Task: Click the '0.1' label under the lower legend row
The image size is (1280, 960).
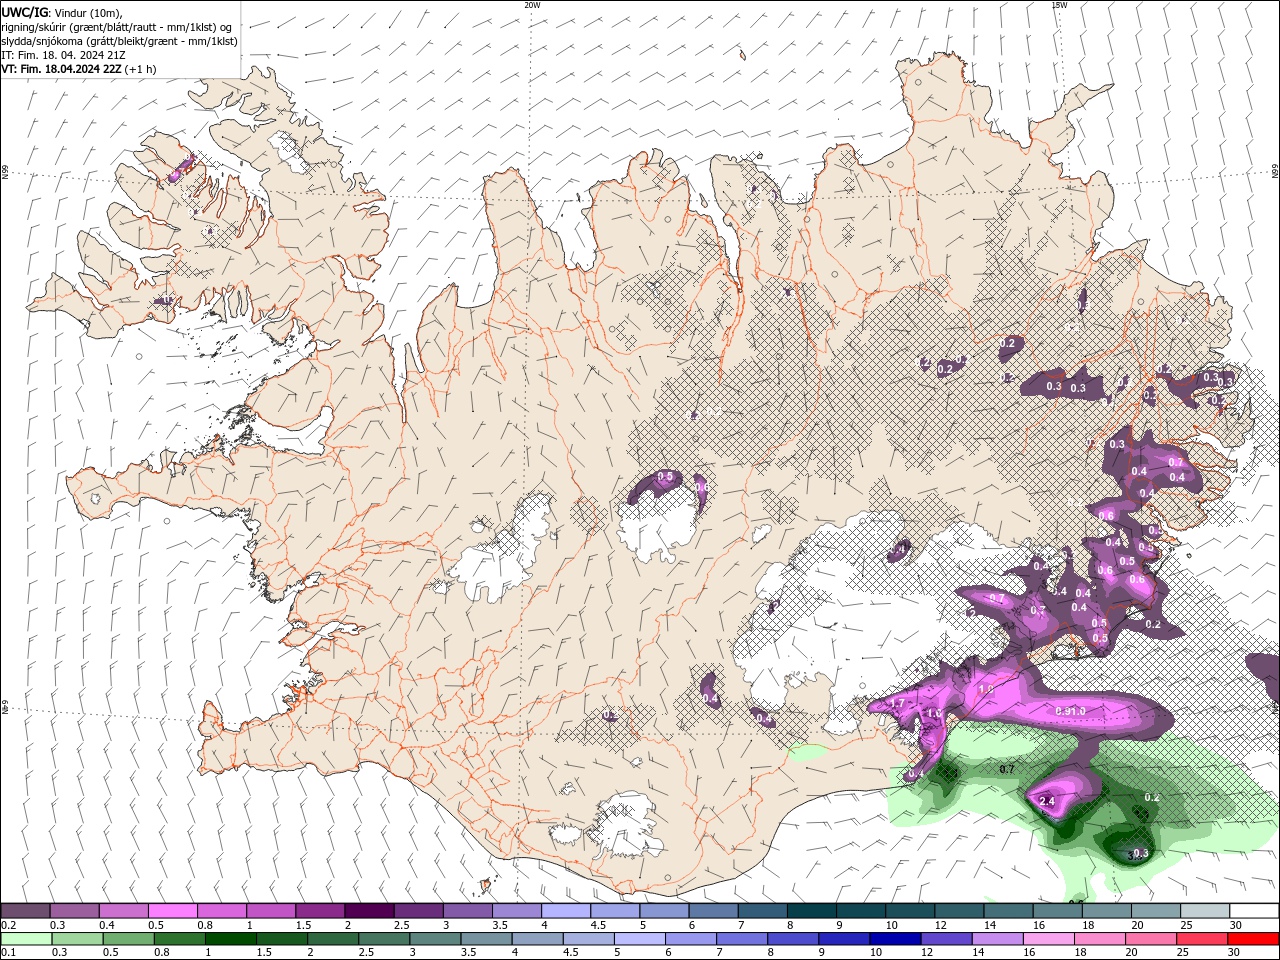Action: tap(8, 953)
